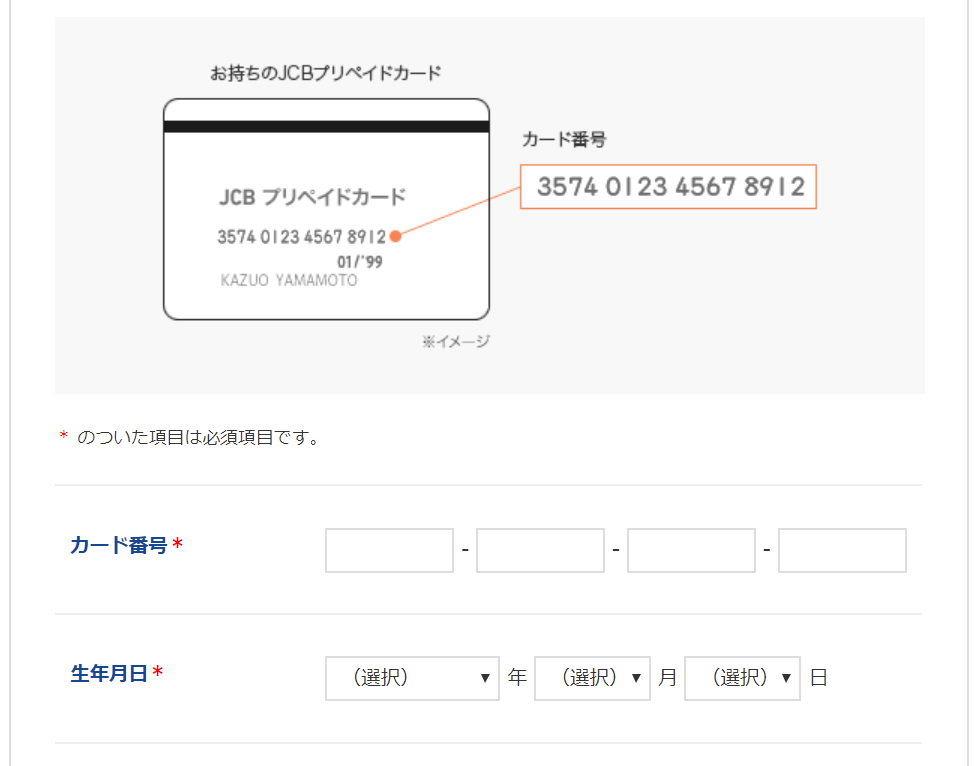974x766 pixels.
Task: Click the card number printed on the sample card
Action: [301, 237]
